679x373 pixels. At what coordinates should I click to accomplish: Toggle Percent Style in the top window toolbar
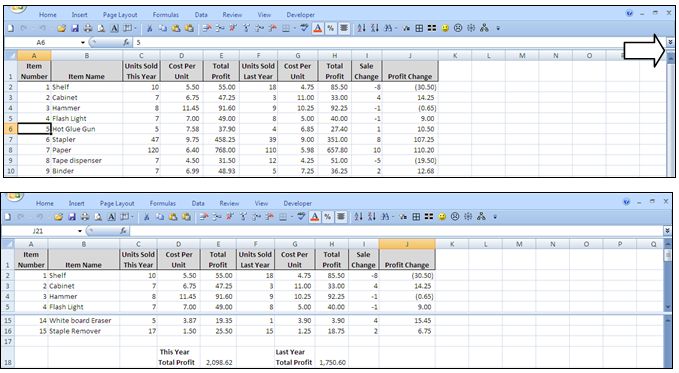(331, 28)
